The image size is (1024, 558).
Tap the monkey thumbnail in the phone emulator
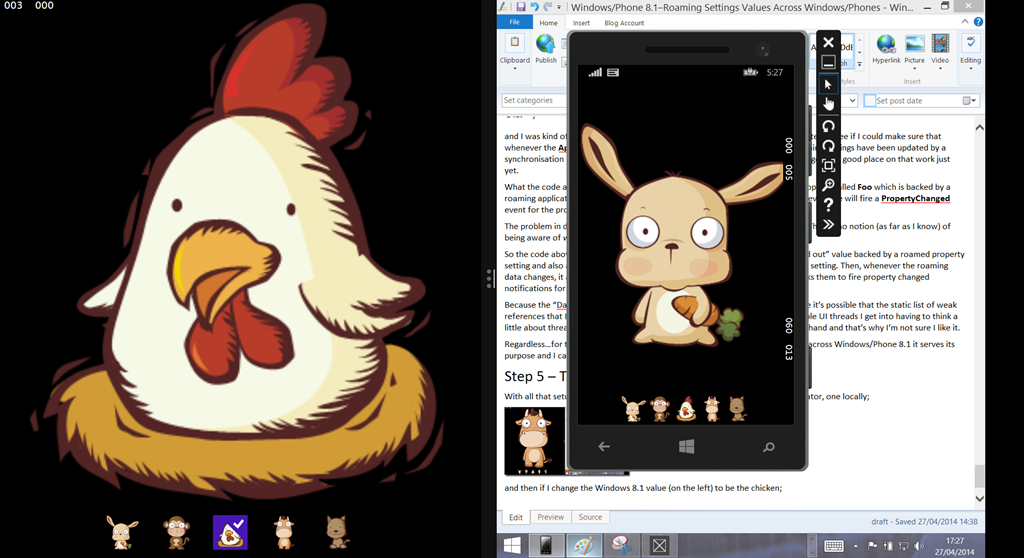click(660, 409)
